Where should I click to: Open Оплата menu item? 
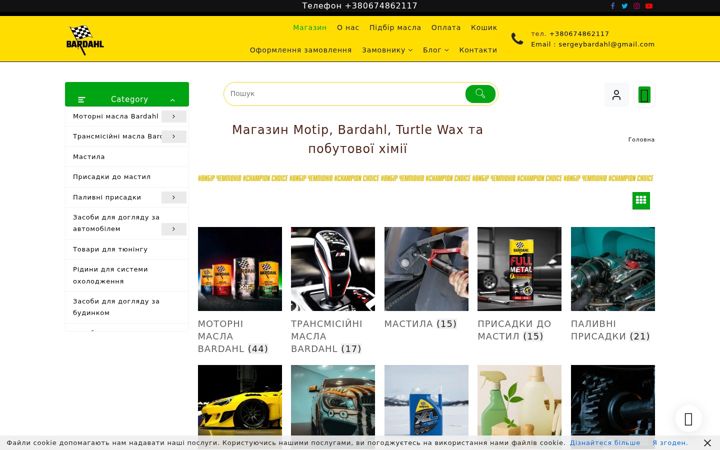(445, 28)
